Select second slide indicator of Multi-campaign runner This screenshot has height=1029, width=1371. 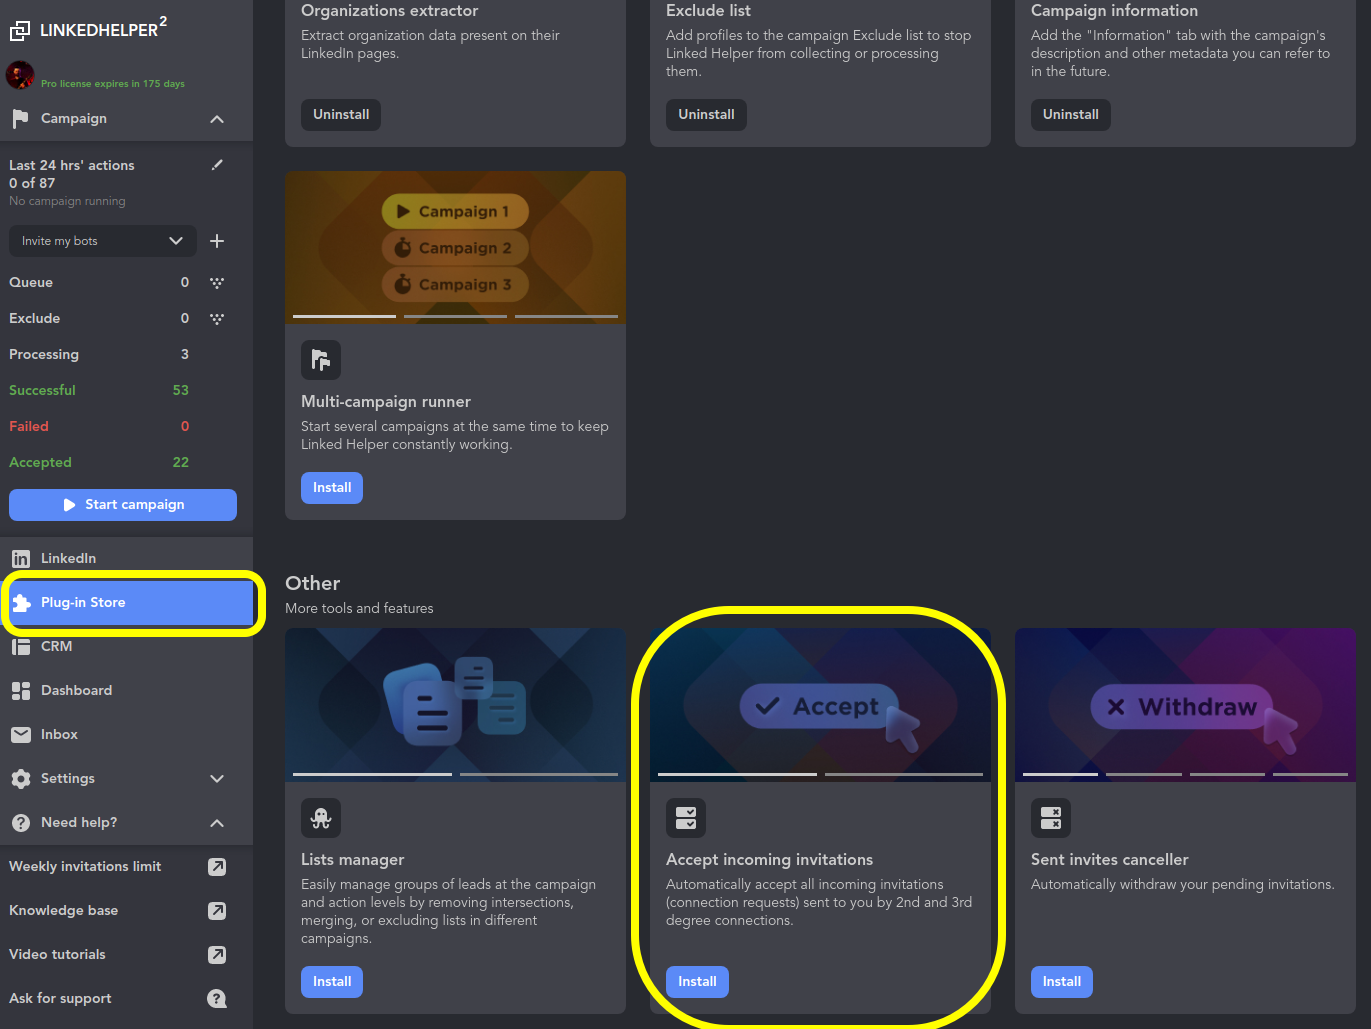click(455, 317)
